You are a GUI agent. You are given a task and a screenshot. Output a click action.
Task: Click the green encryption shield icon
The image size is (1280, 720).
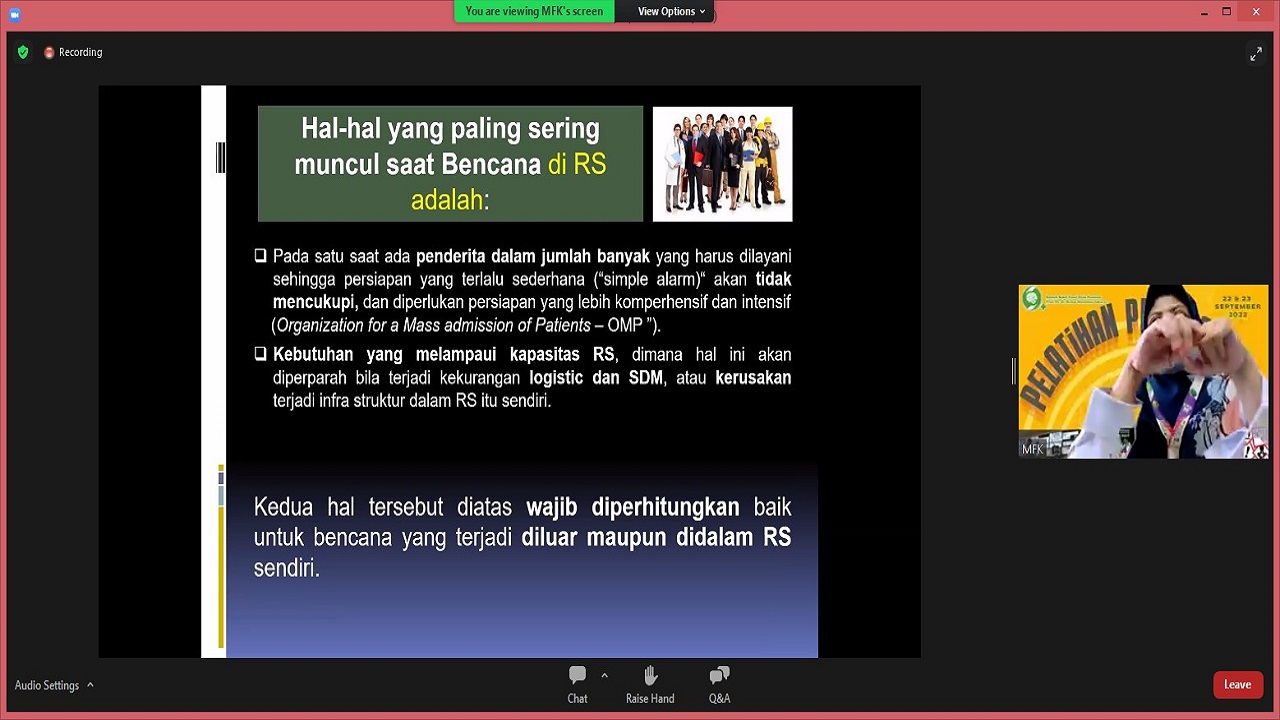pos(23,52)
